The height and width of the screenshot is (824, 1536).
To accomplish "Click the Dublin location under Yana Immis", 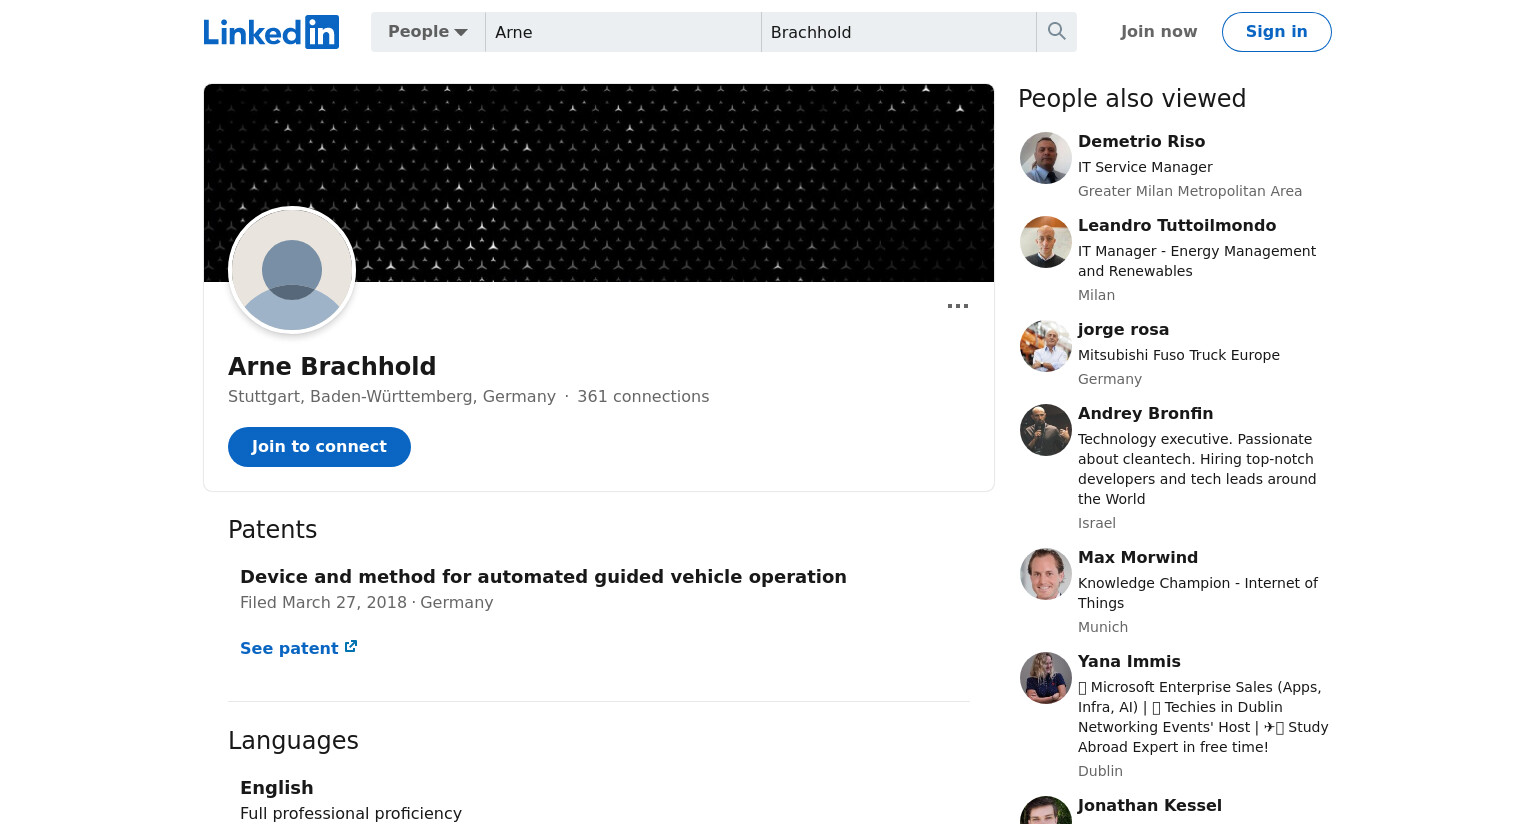I will click(x=1100, y=771).
